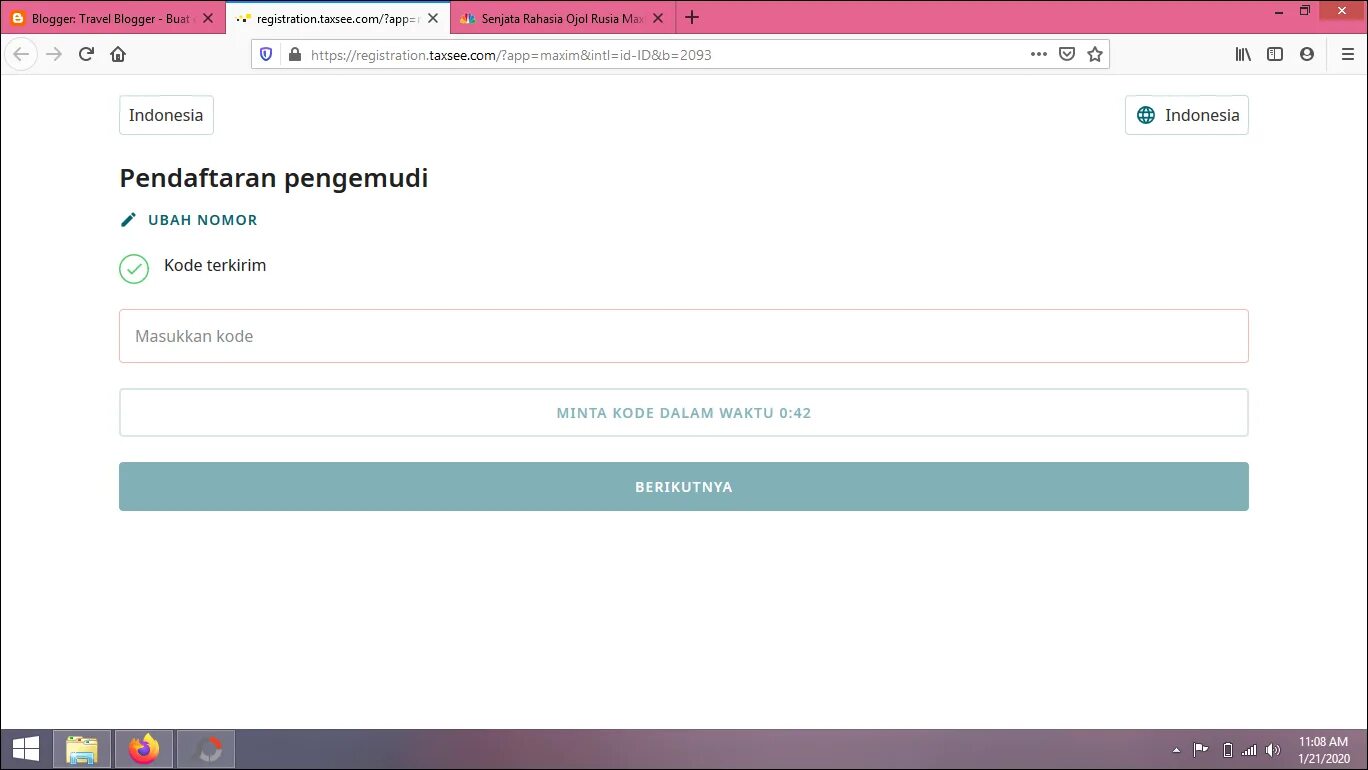This screenshot has width=1368, height=770.
Task: Bookmark this page with star icon
Action: point(1095,55)
